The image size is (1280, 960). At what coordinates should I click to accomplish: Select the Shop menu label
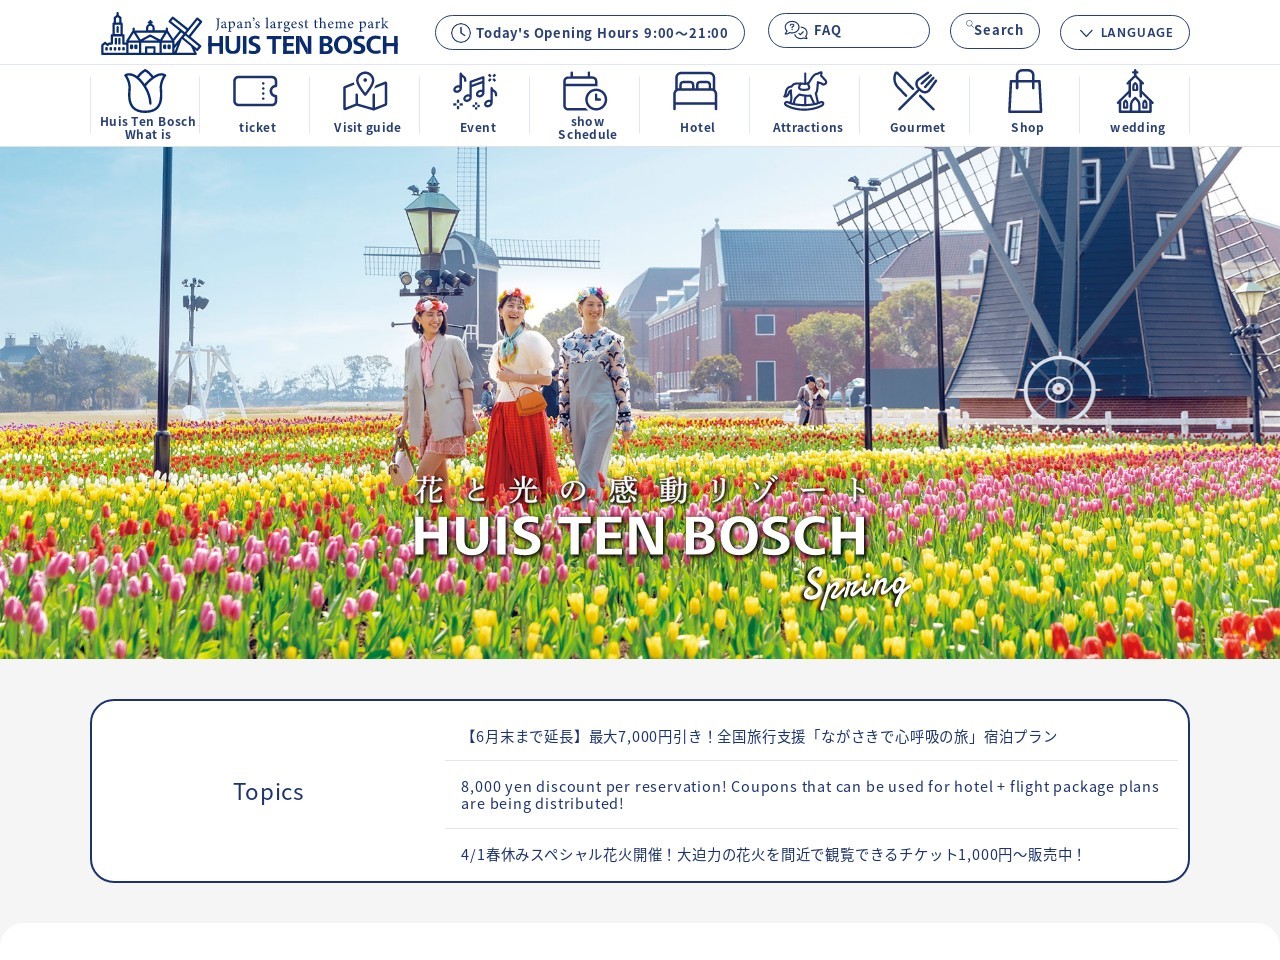click(x=1027, y=127)
